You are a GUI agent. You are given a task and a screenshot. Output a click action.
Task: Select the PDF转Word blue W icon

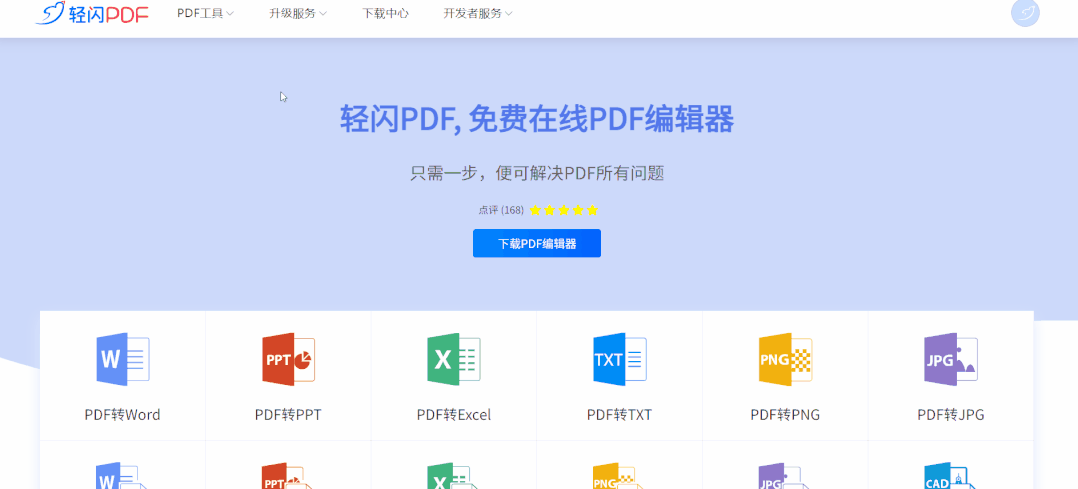point(122,359)
